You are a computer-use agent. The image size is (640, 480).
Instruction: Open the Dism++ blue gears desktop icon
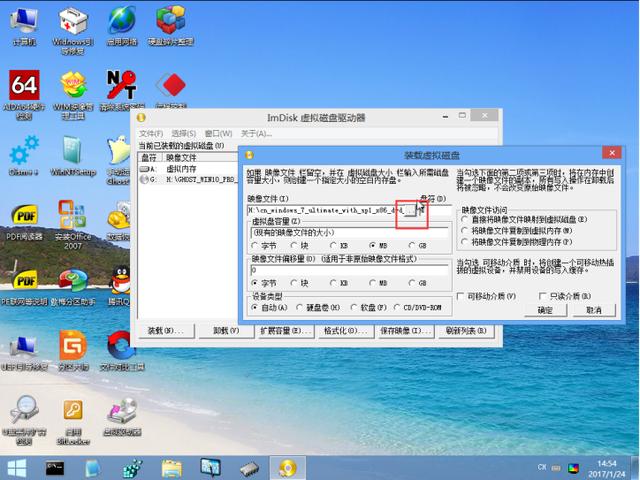tap(24, 156)
